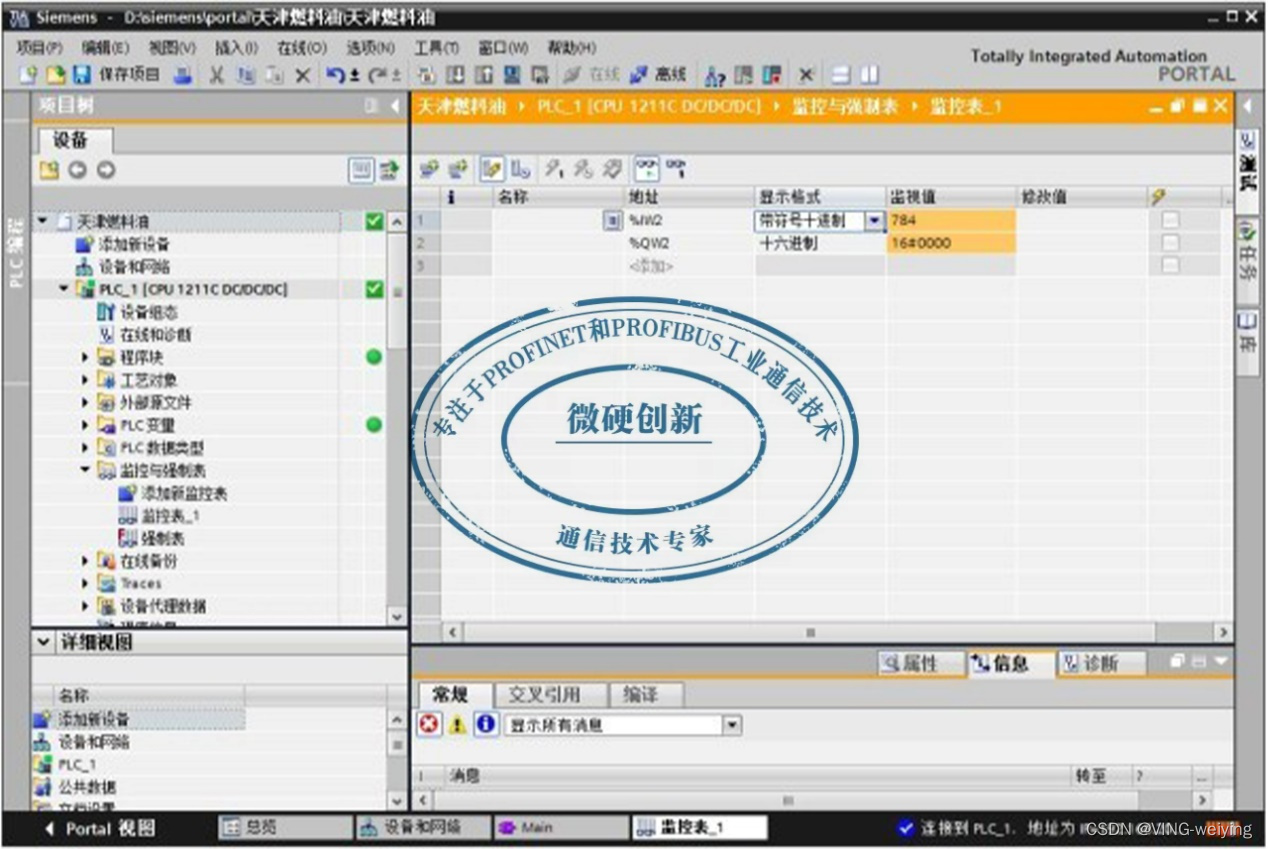Image resolution: width=1268 pixels, height=849 pixels.
Task: Open the 项目(P) menu
Action: (40, 47)
